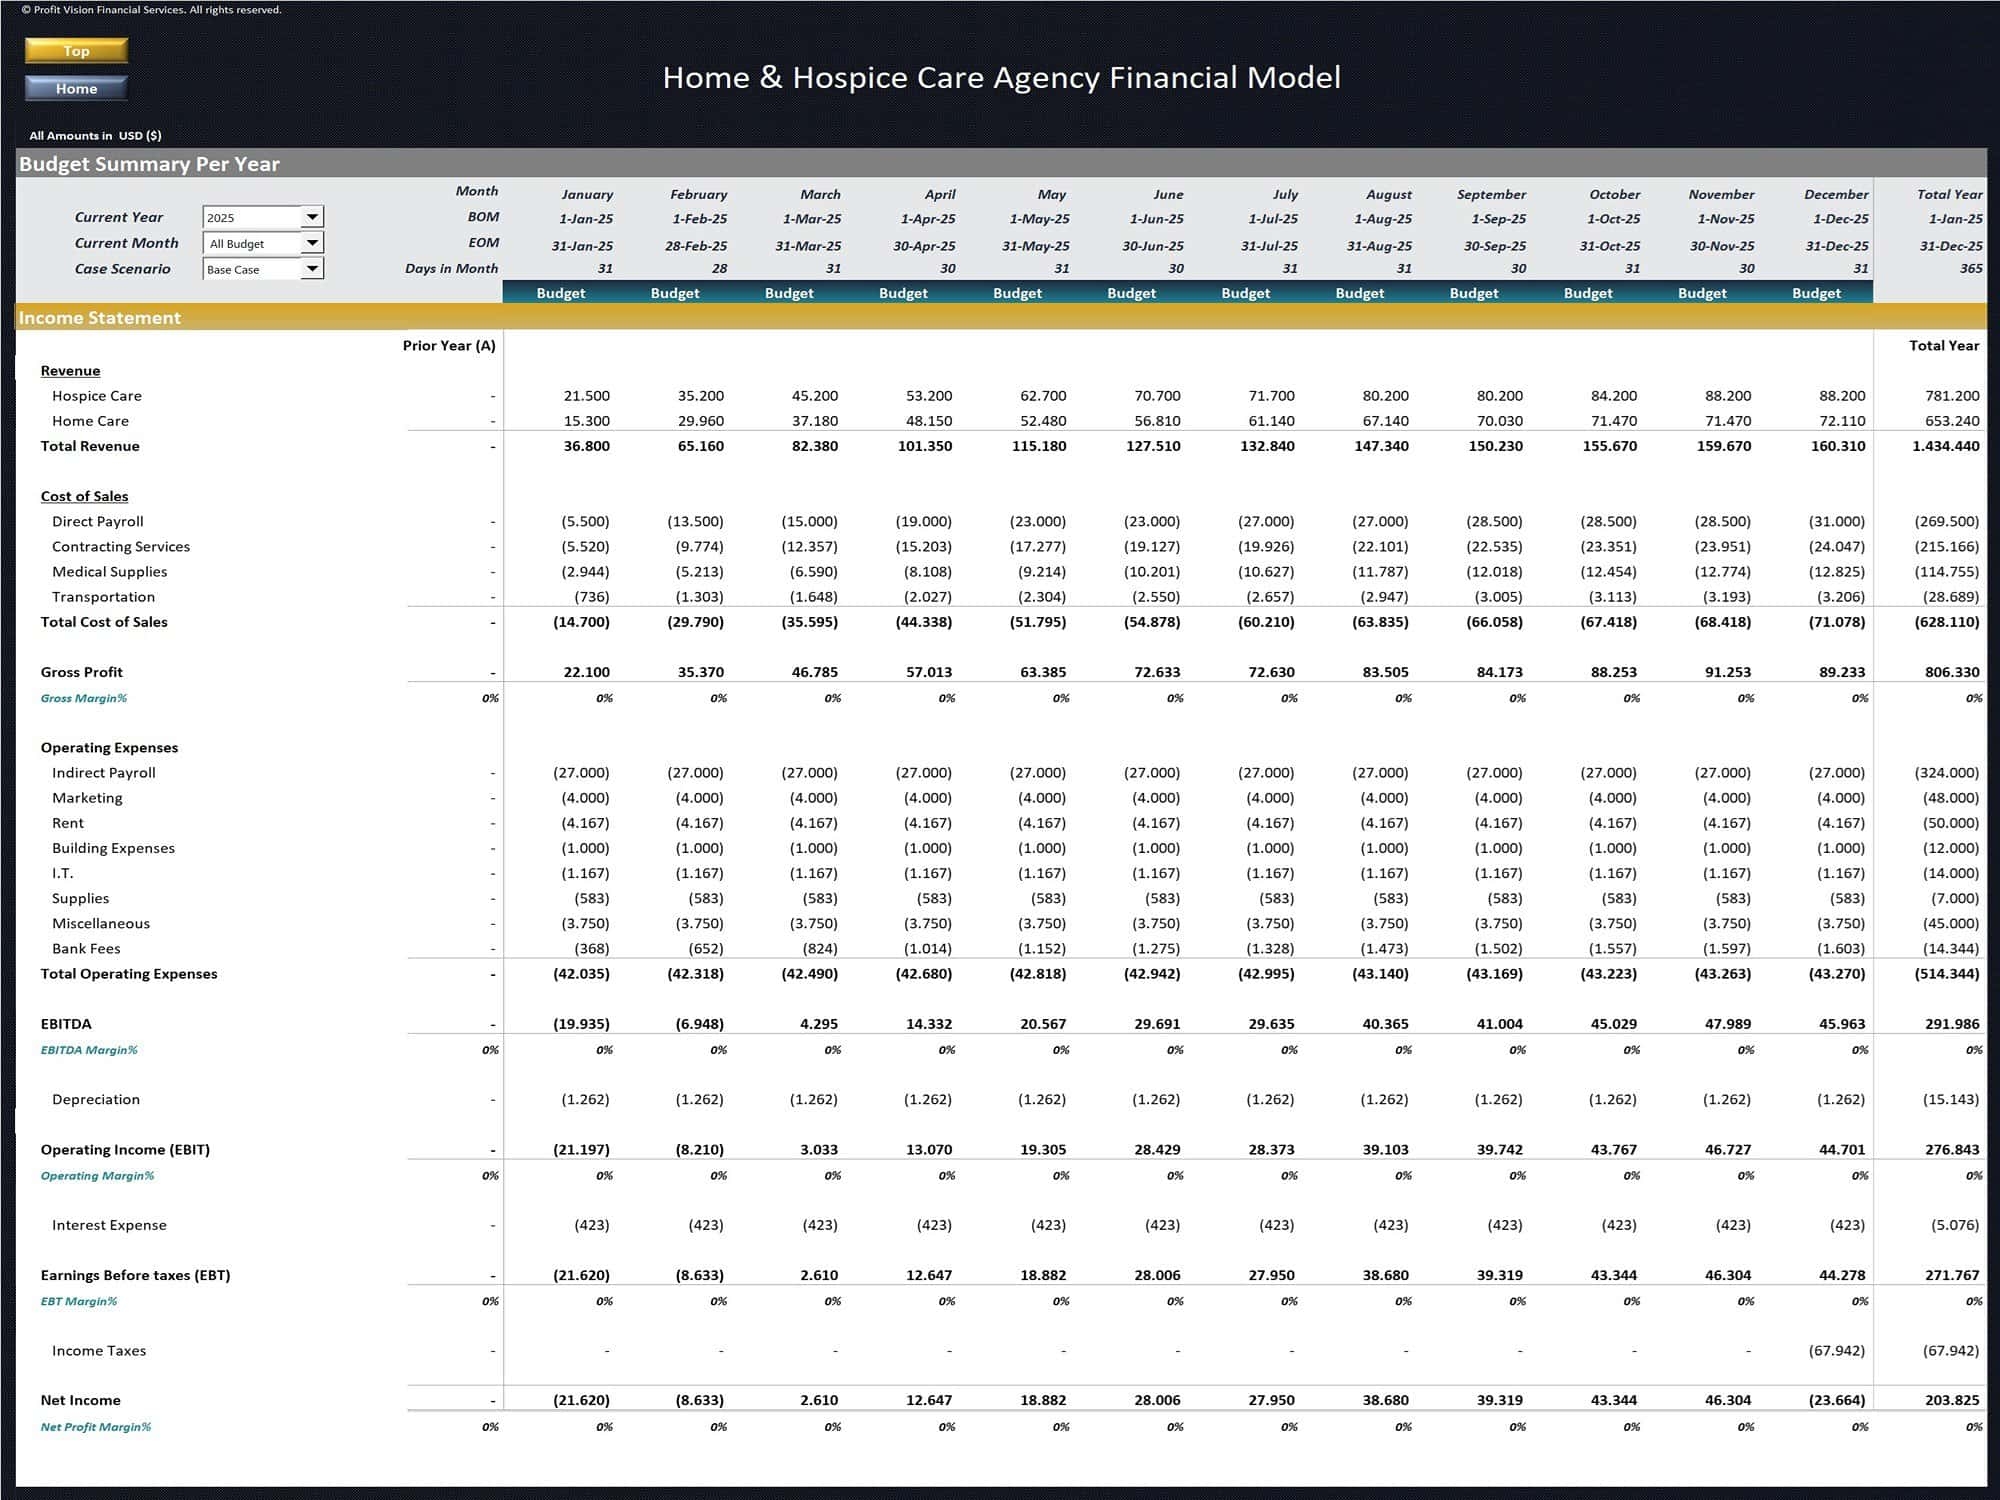Open the Current Year dropdown
The image size is (2000, 1500).
click(312, 217)
